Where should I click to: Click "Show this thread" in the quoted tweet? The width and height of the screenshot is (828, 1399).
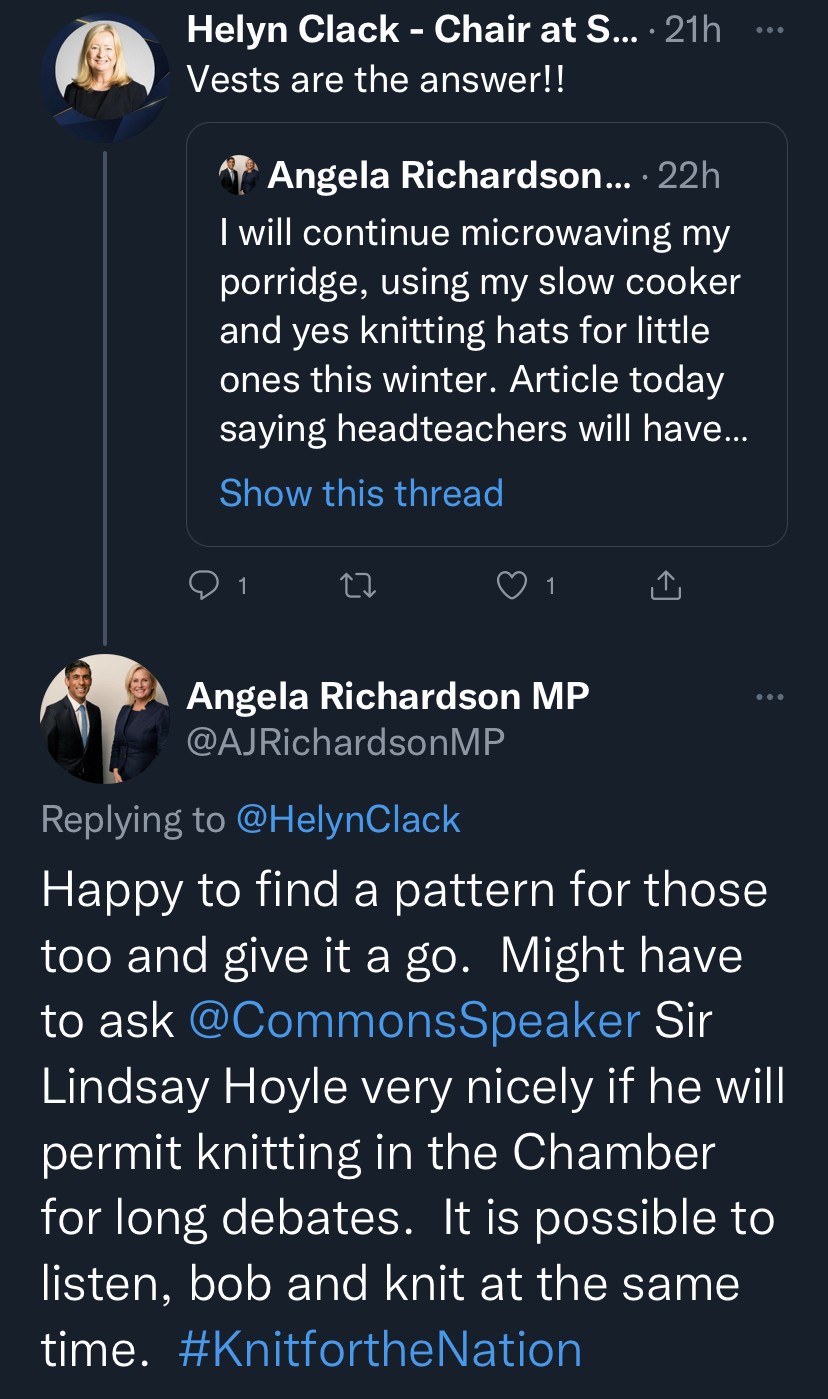click(x=361, y=493)
